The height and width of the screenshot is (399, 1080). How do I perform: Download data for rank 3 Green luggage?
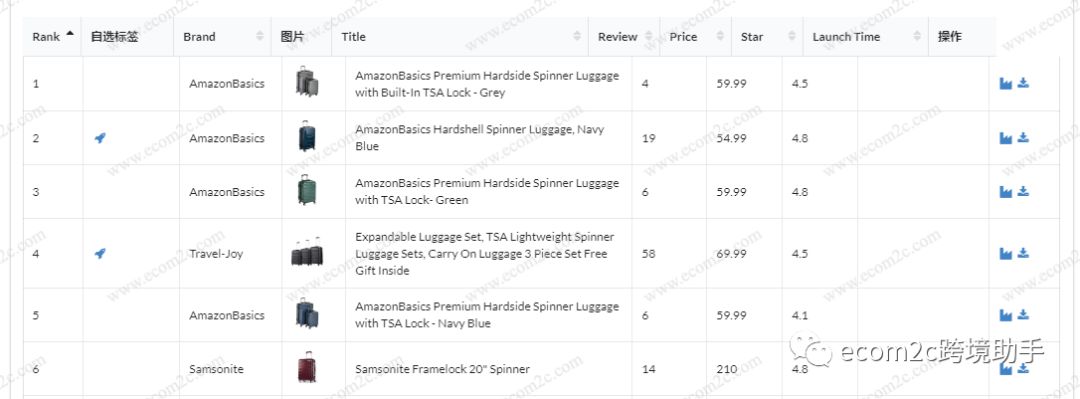[x=1023, y=191]
